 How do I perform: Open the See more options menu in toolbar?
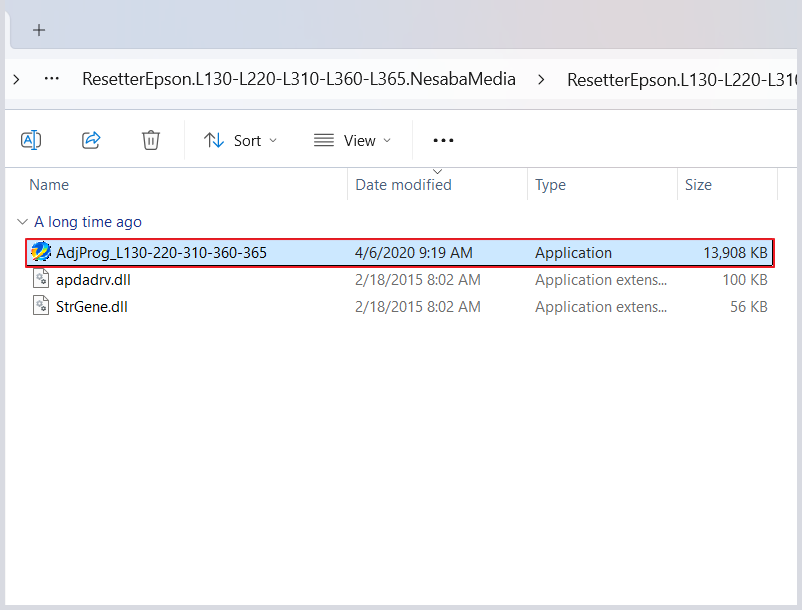pos(443,140)
